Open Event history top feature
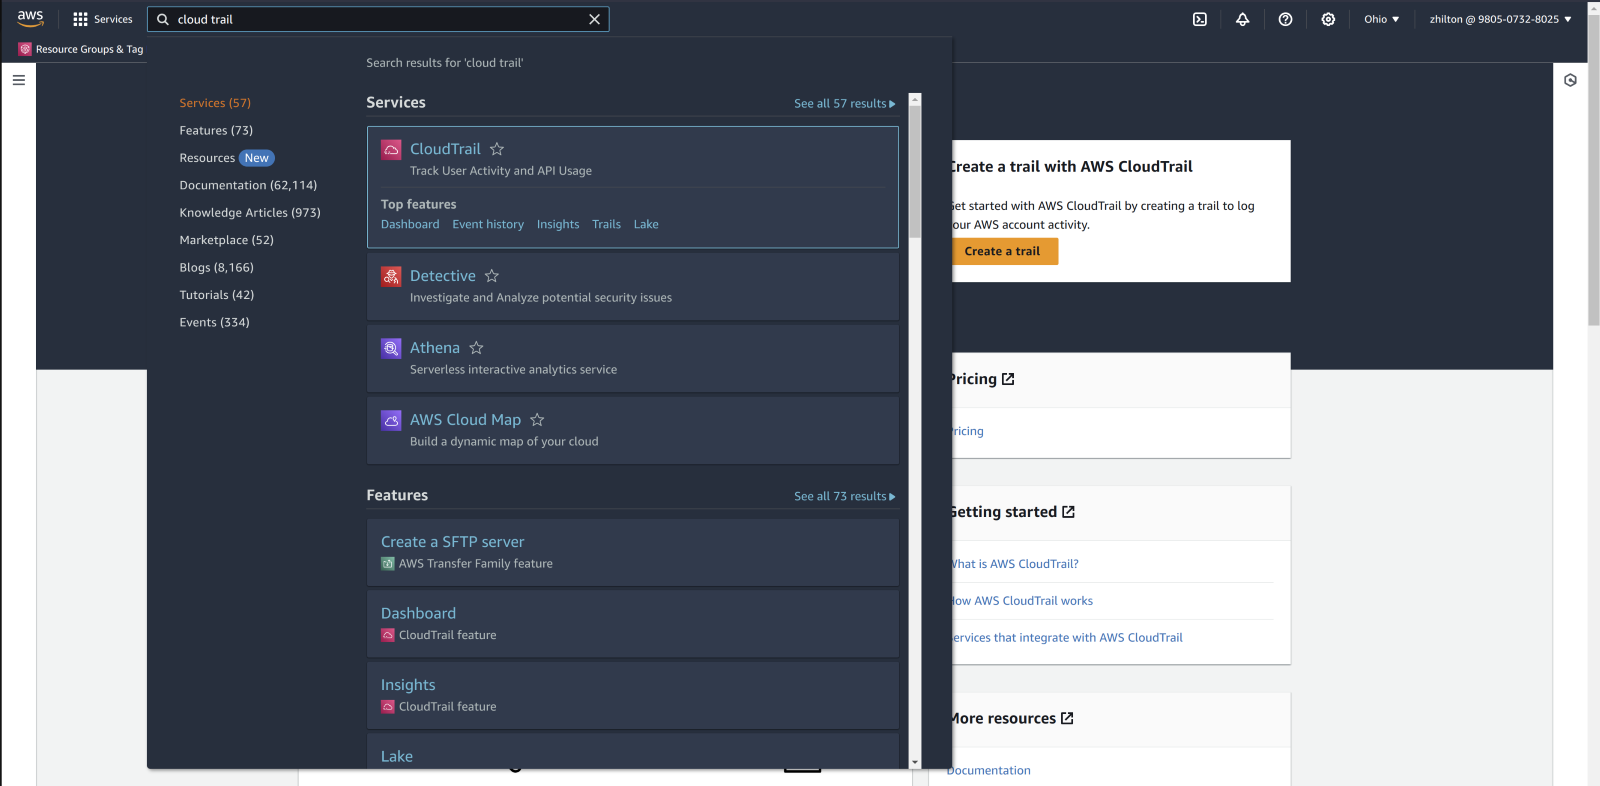This screenshot has width=1600, height=786. point(488,224)
